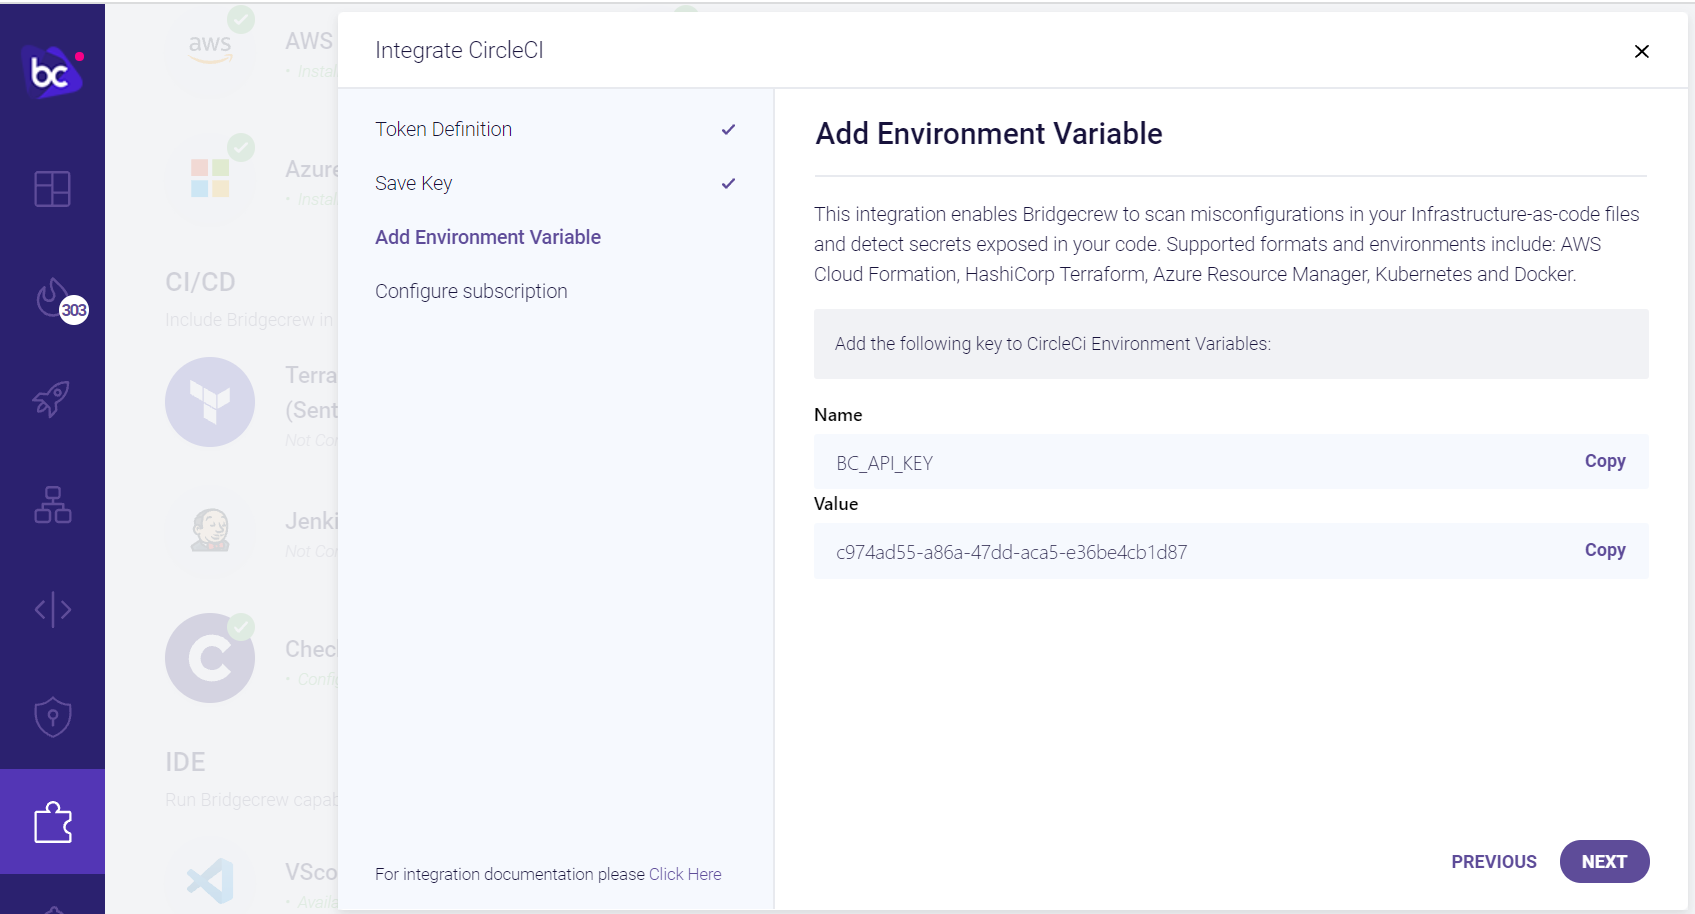Click the NEXT button
This screenshot has width=1695, height=914.
pyautogui.click(x=1603, y=862)
